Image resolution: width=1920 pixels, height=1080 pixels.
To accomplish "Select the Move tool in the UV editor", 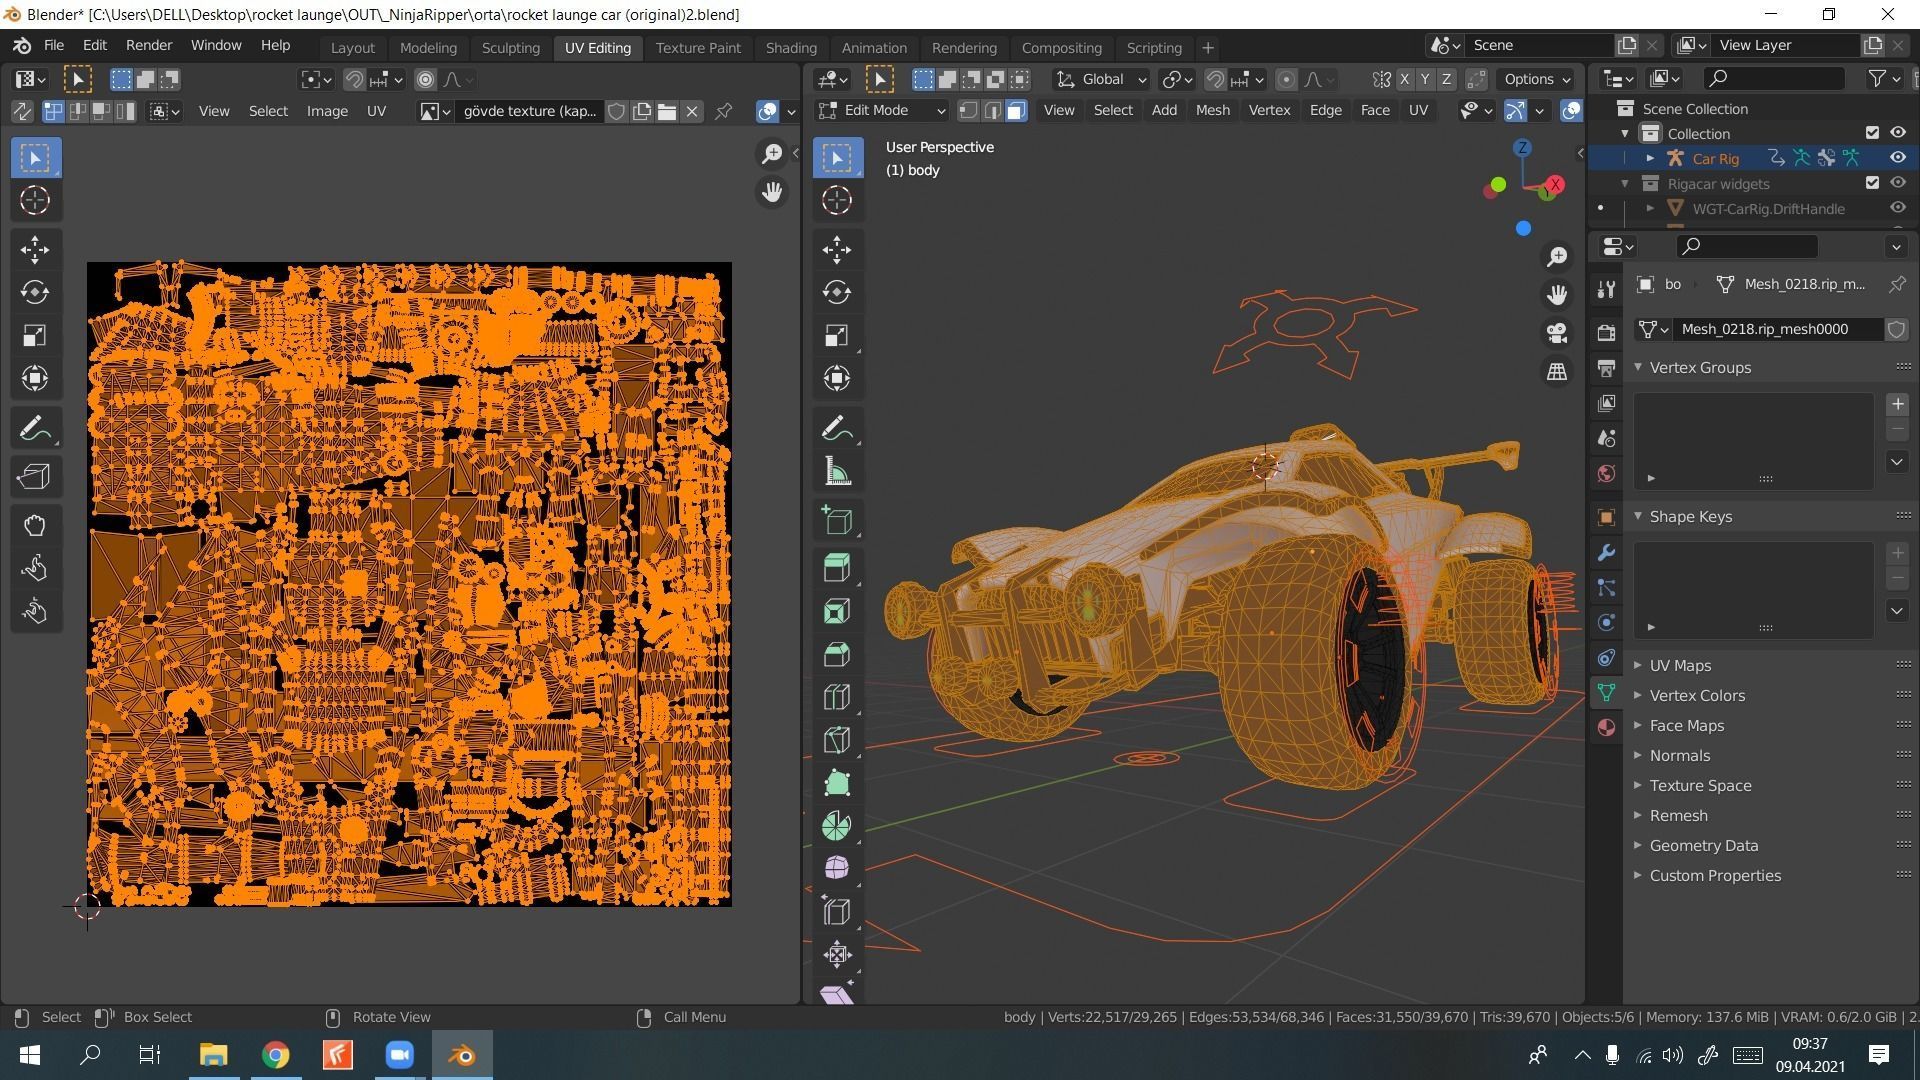I will click(x=35, y=249).
